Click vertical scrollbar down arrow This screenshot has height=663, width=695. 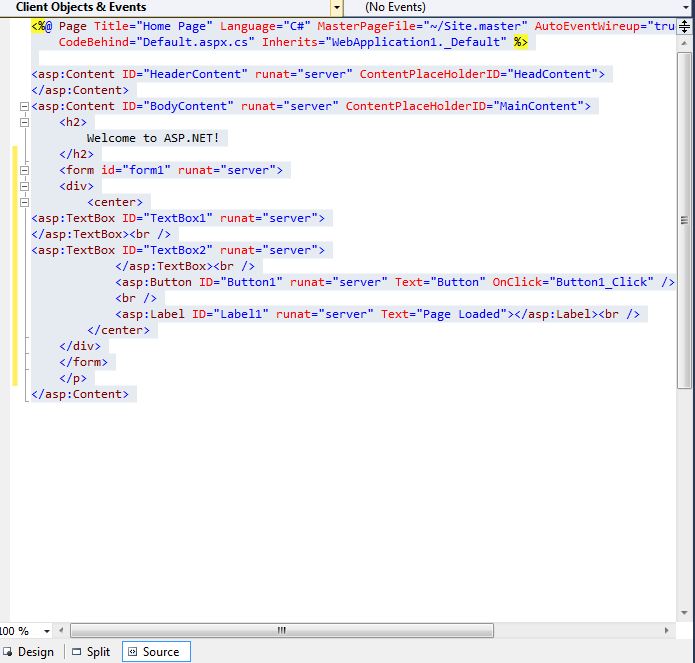tap(684, 613)
